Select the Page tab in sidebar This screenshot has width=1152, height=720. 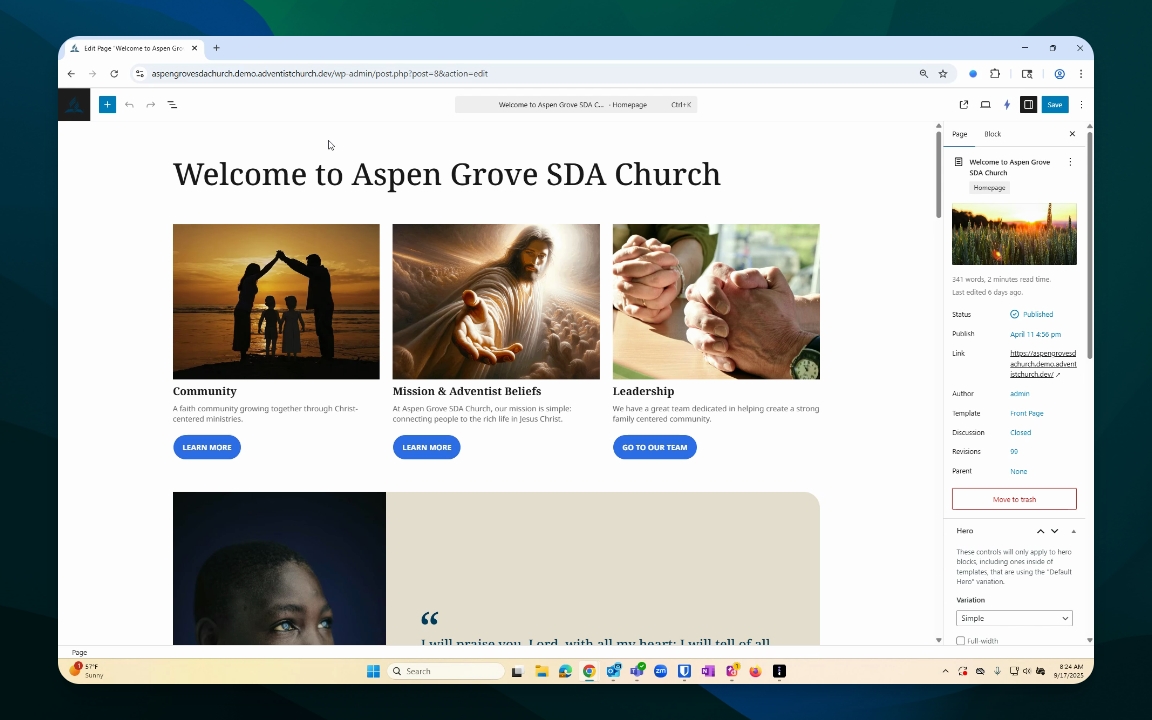tap(959, 134)
